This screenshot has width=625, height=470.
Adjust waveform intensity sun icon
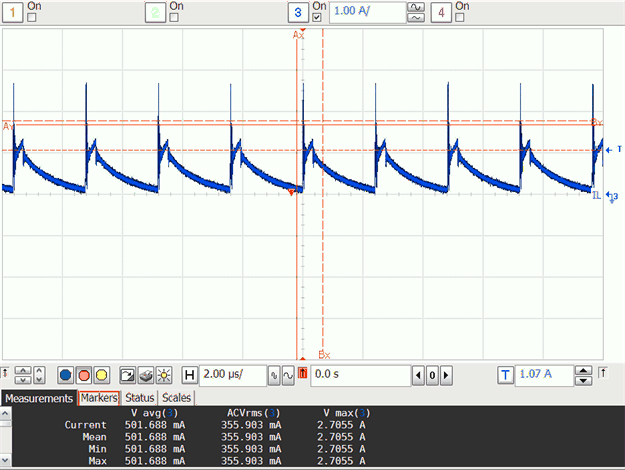(164, 375)
